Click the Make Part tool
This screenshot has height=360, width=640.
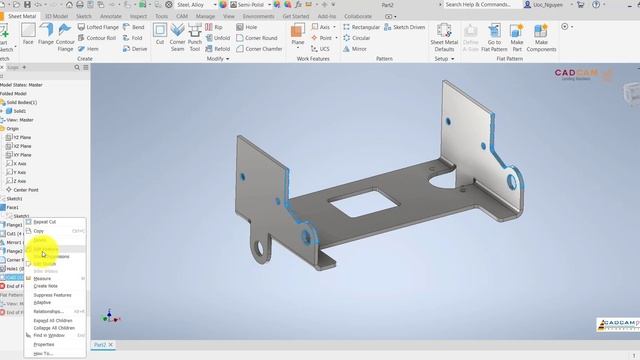[517, 37]
